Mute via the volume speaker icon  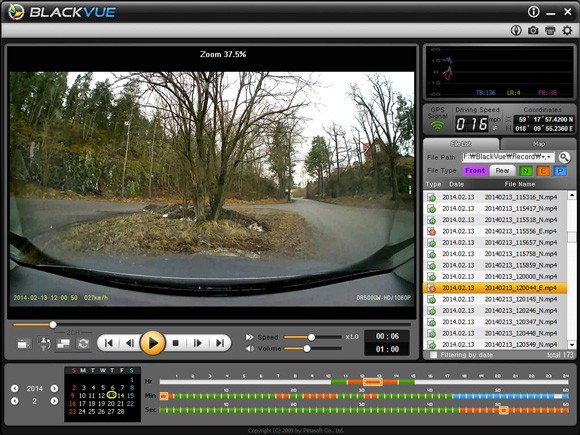click(250, 348)
